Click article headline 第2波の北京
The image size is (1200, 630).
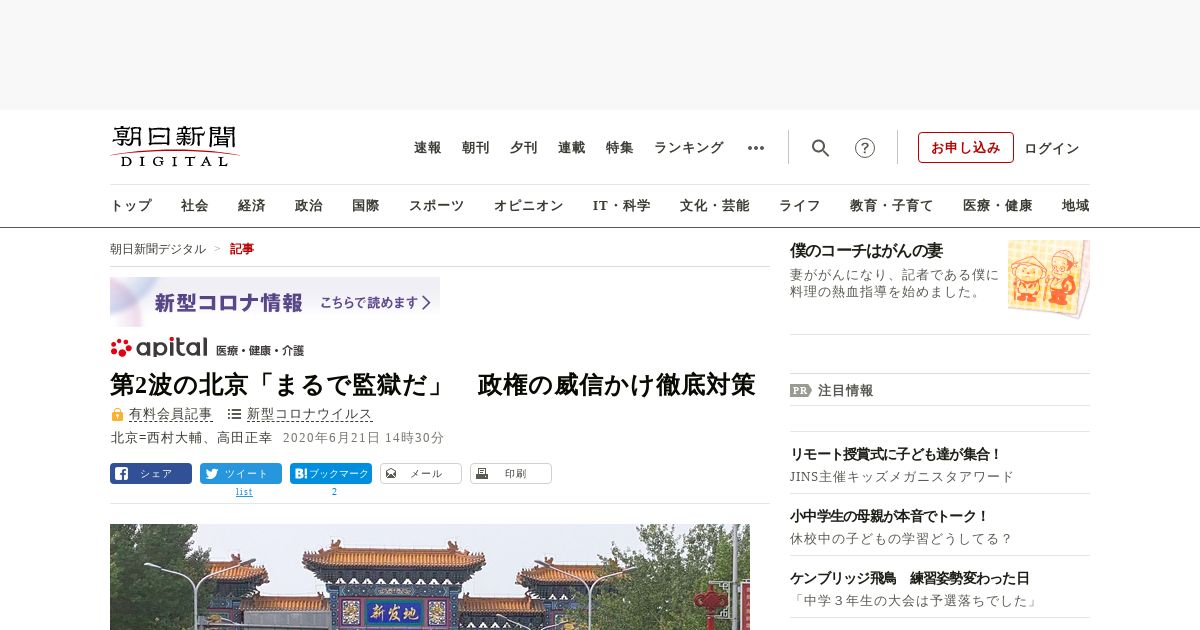coord(432,385)
